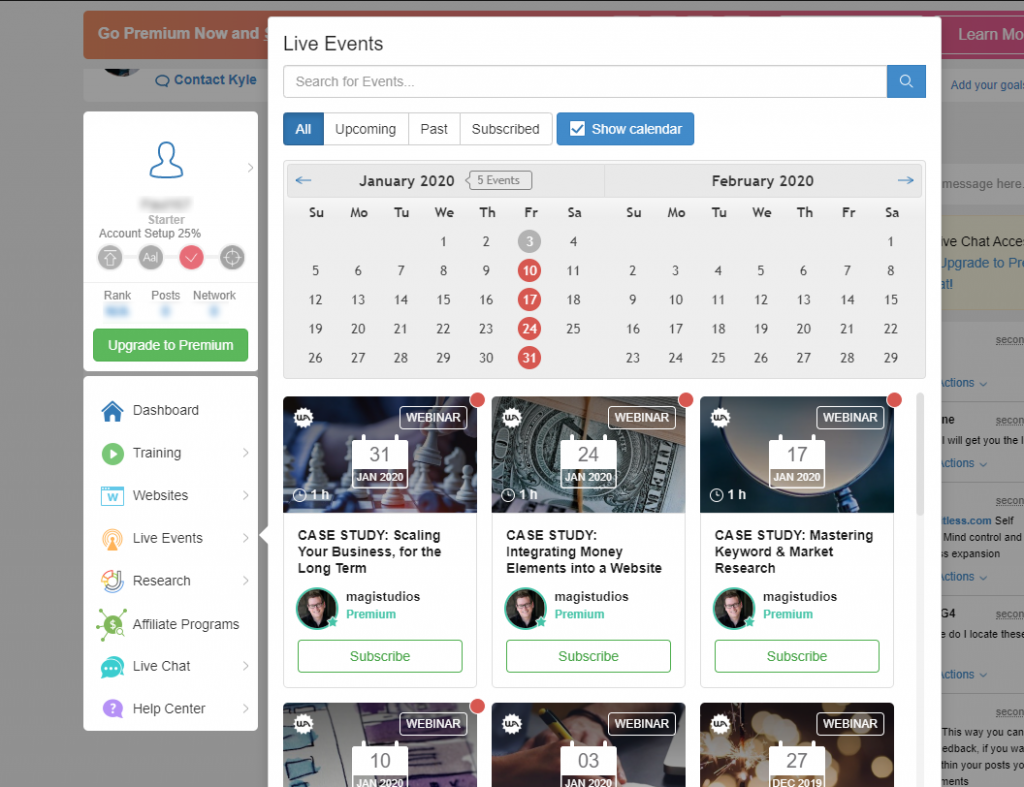Image resolution: width=1024 pixels, height=787 pixels.
Task: Switch to the Subscribed events tab
Action: (505, 129)
